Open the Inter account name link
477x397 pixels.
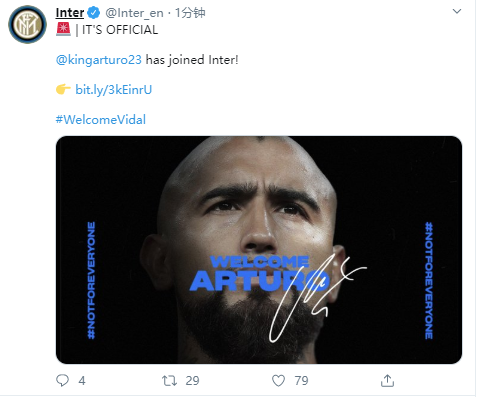pos(70,13)
